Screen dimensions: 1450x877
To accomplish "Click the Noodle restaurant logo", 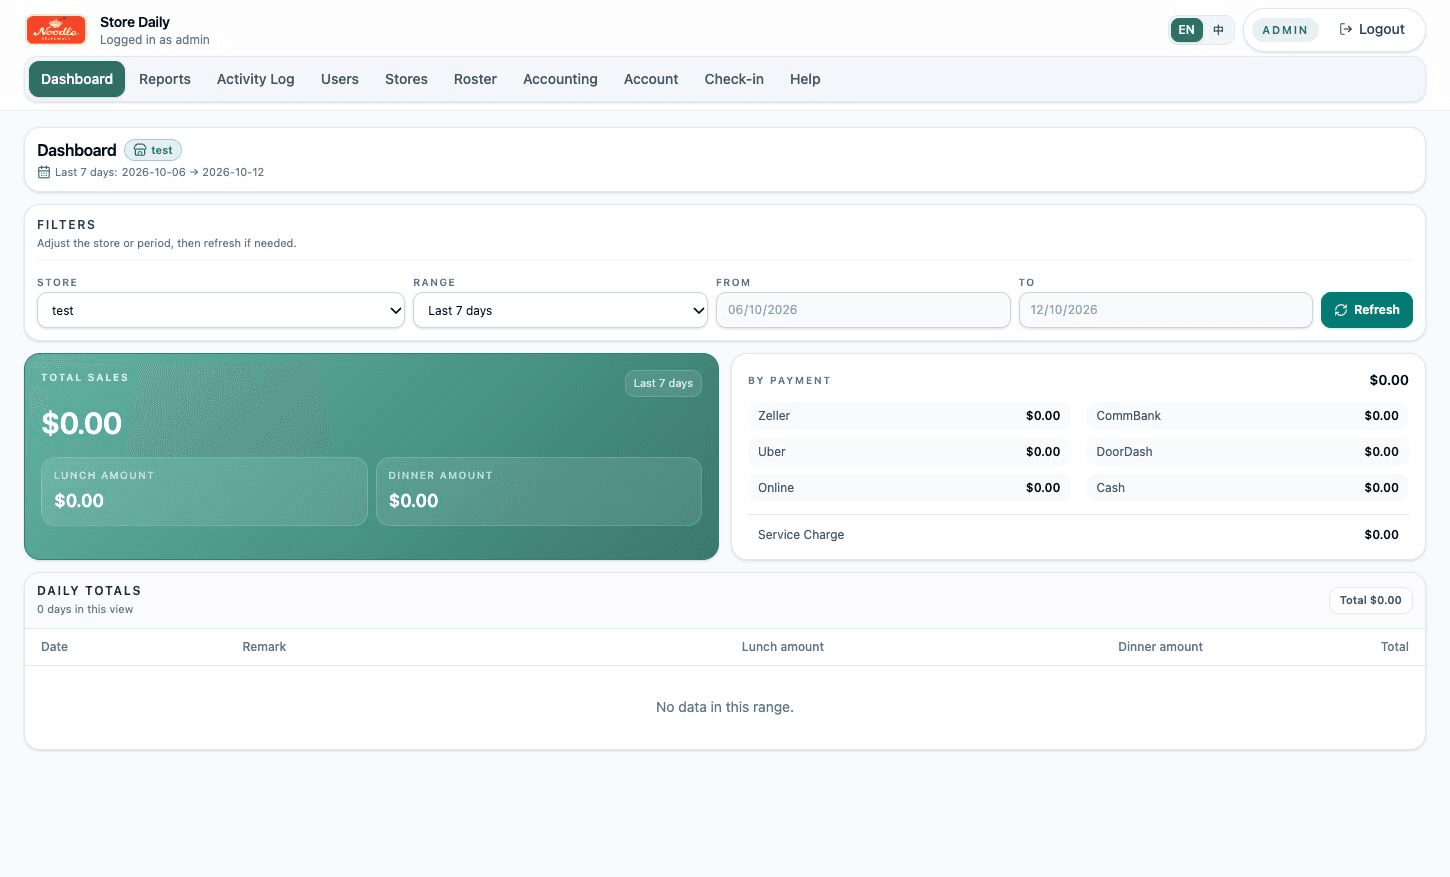I will [56, 30].
